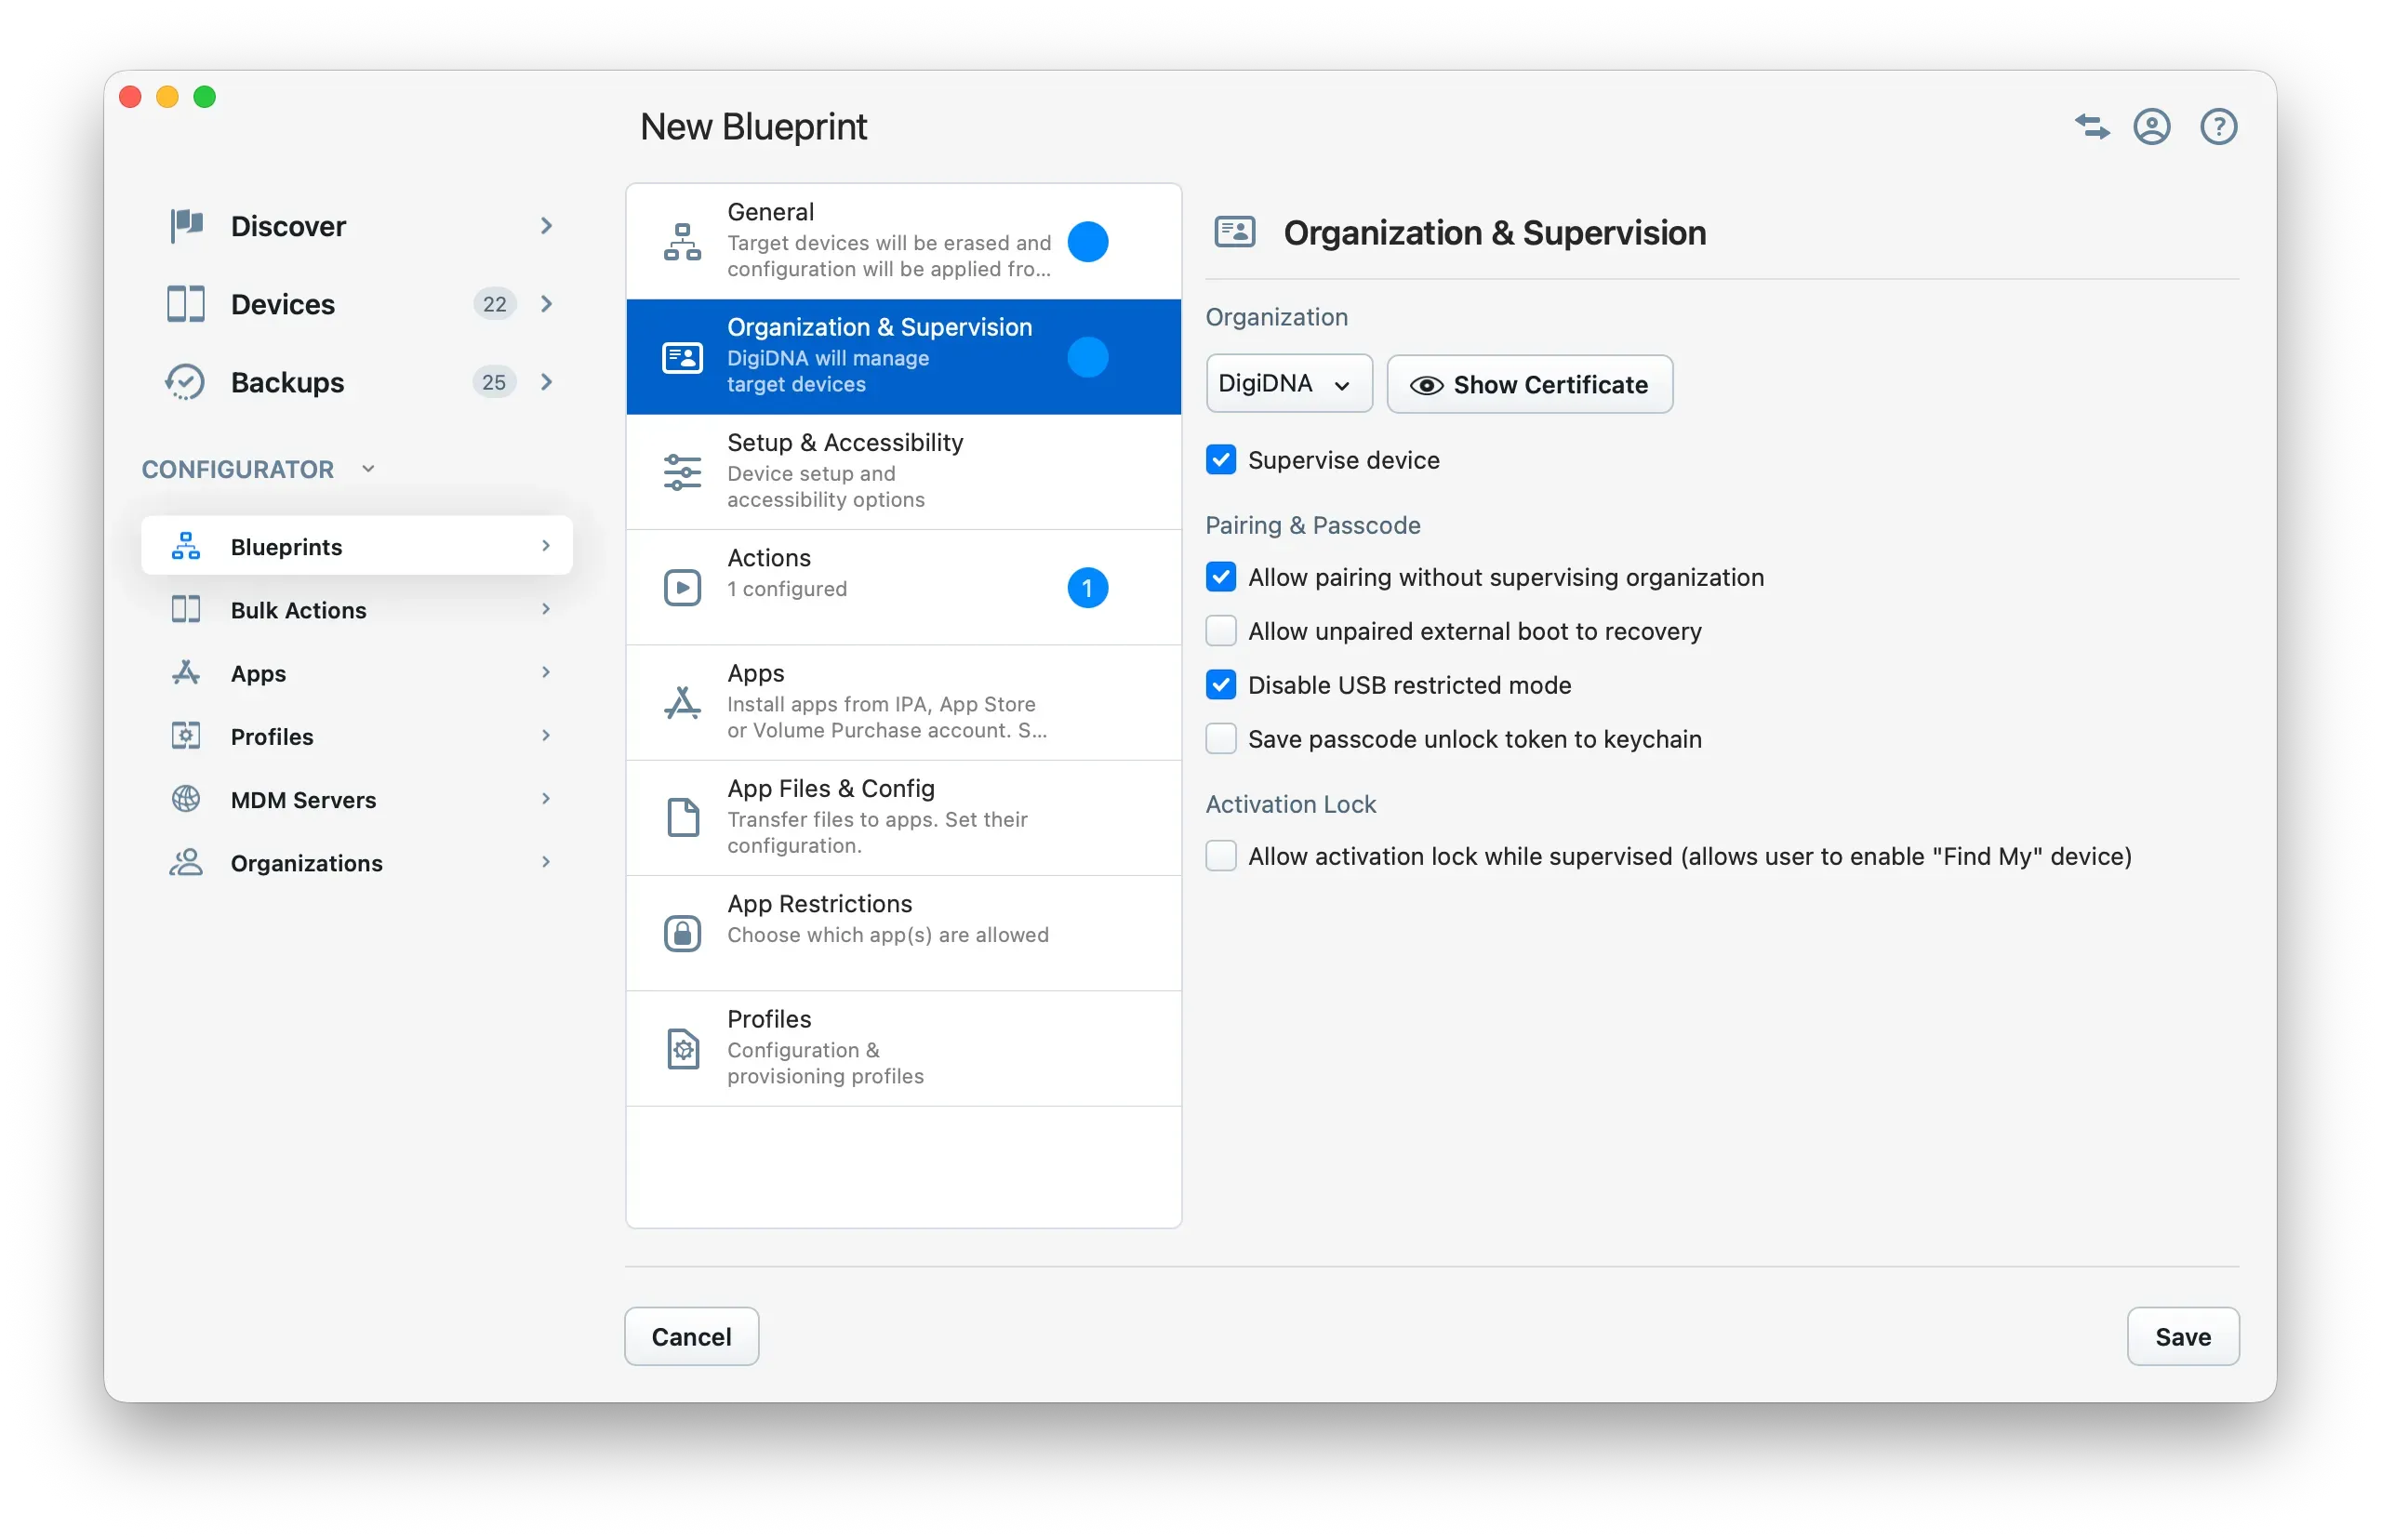The width and height of the screenshot is (2381, 1540).
Task: Expand the Devices chevron
Action: (x=546, y=304)
